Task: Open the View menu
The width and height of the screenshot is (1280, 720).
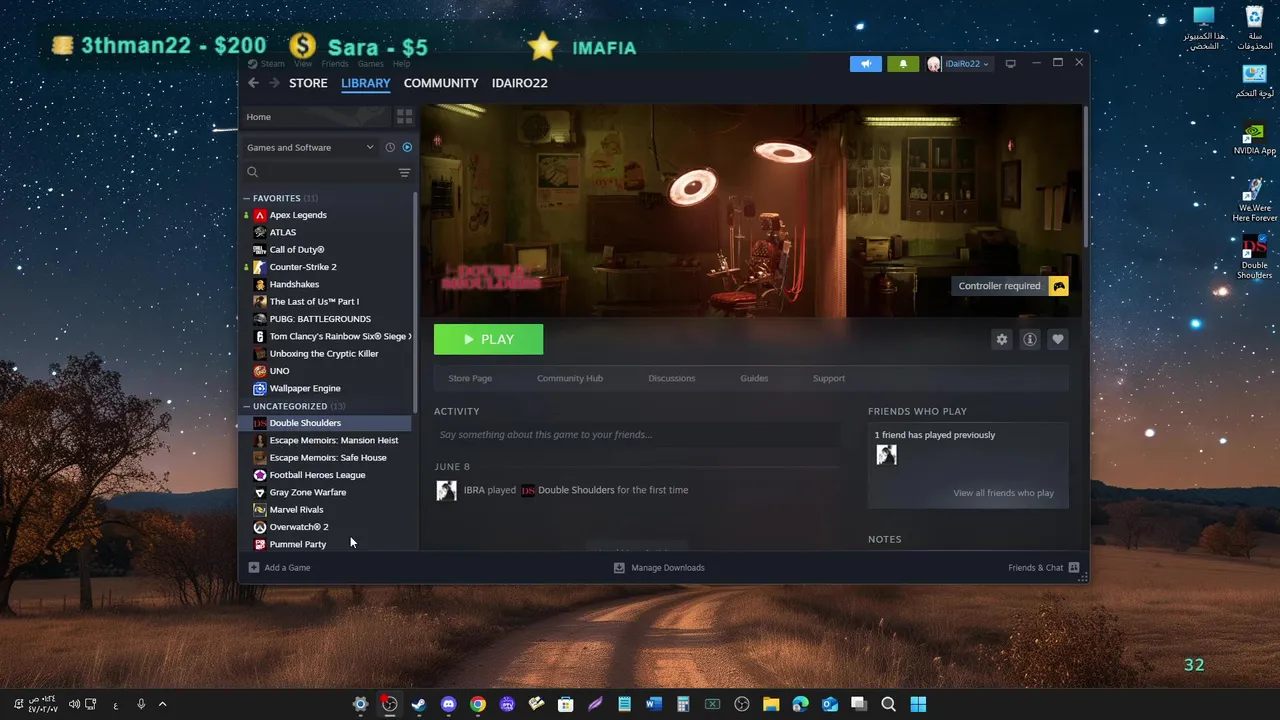Action: pyautogui.click(x=303, y=64)
